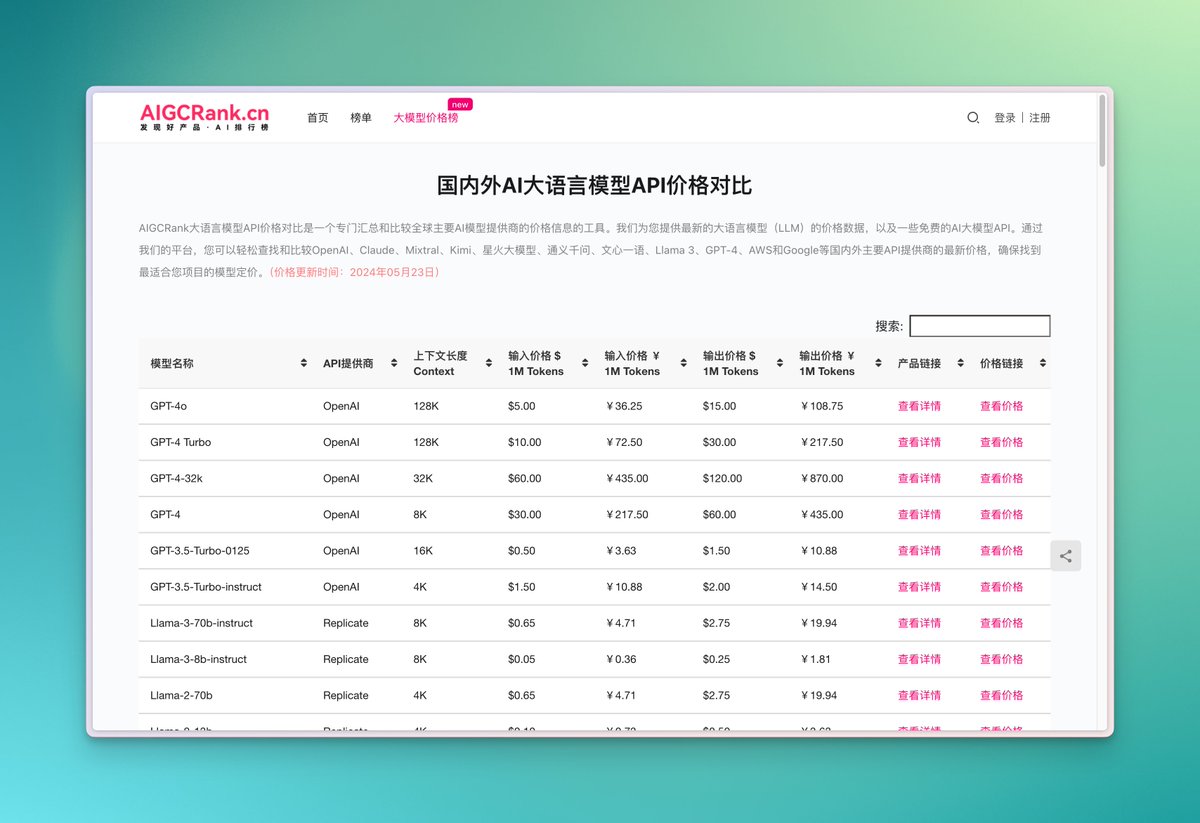
Task: Click the $120.00 output price cell
Action: click(x=722, y=478)
